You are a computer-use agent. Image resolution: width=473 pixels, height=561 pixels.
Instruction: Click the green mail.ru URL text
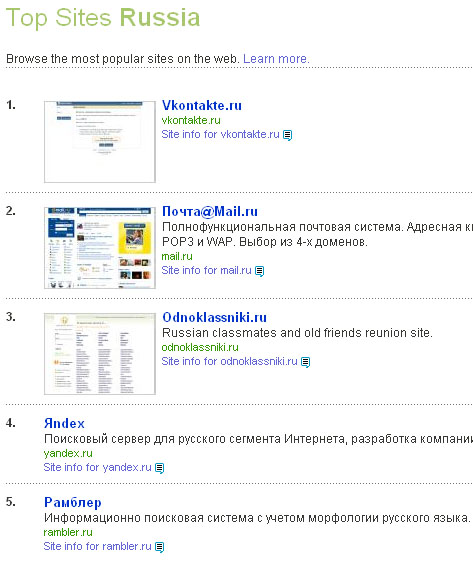[x=177, y=256]
